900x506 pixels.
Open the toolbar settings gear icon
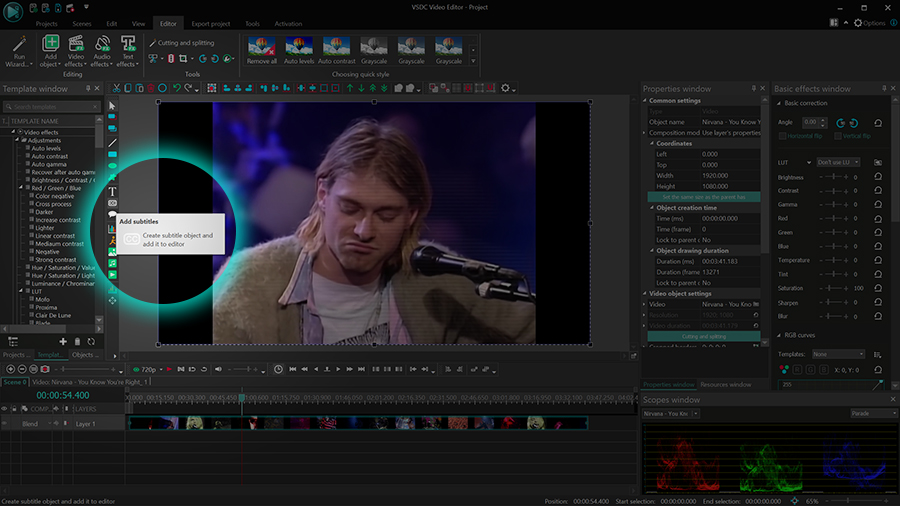tap(505, 88)
